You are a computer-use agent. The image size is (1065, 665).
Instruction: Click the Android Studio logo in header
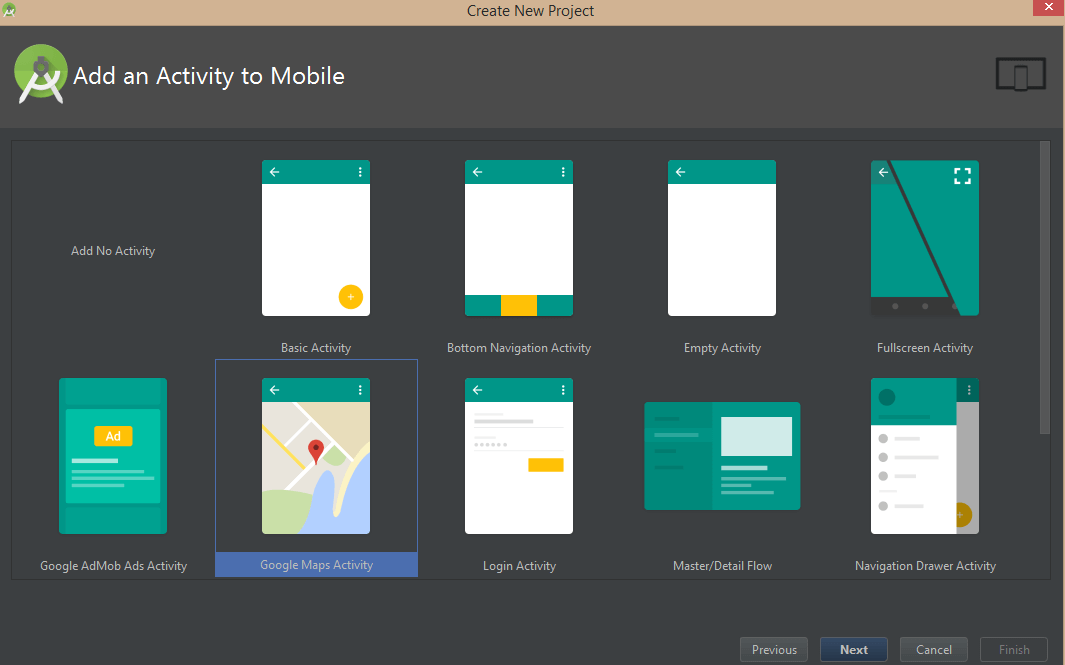click(41, 74)
